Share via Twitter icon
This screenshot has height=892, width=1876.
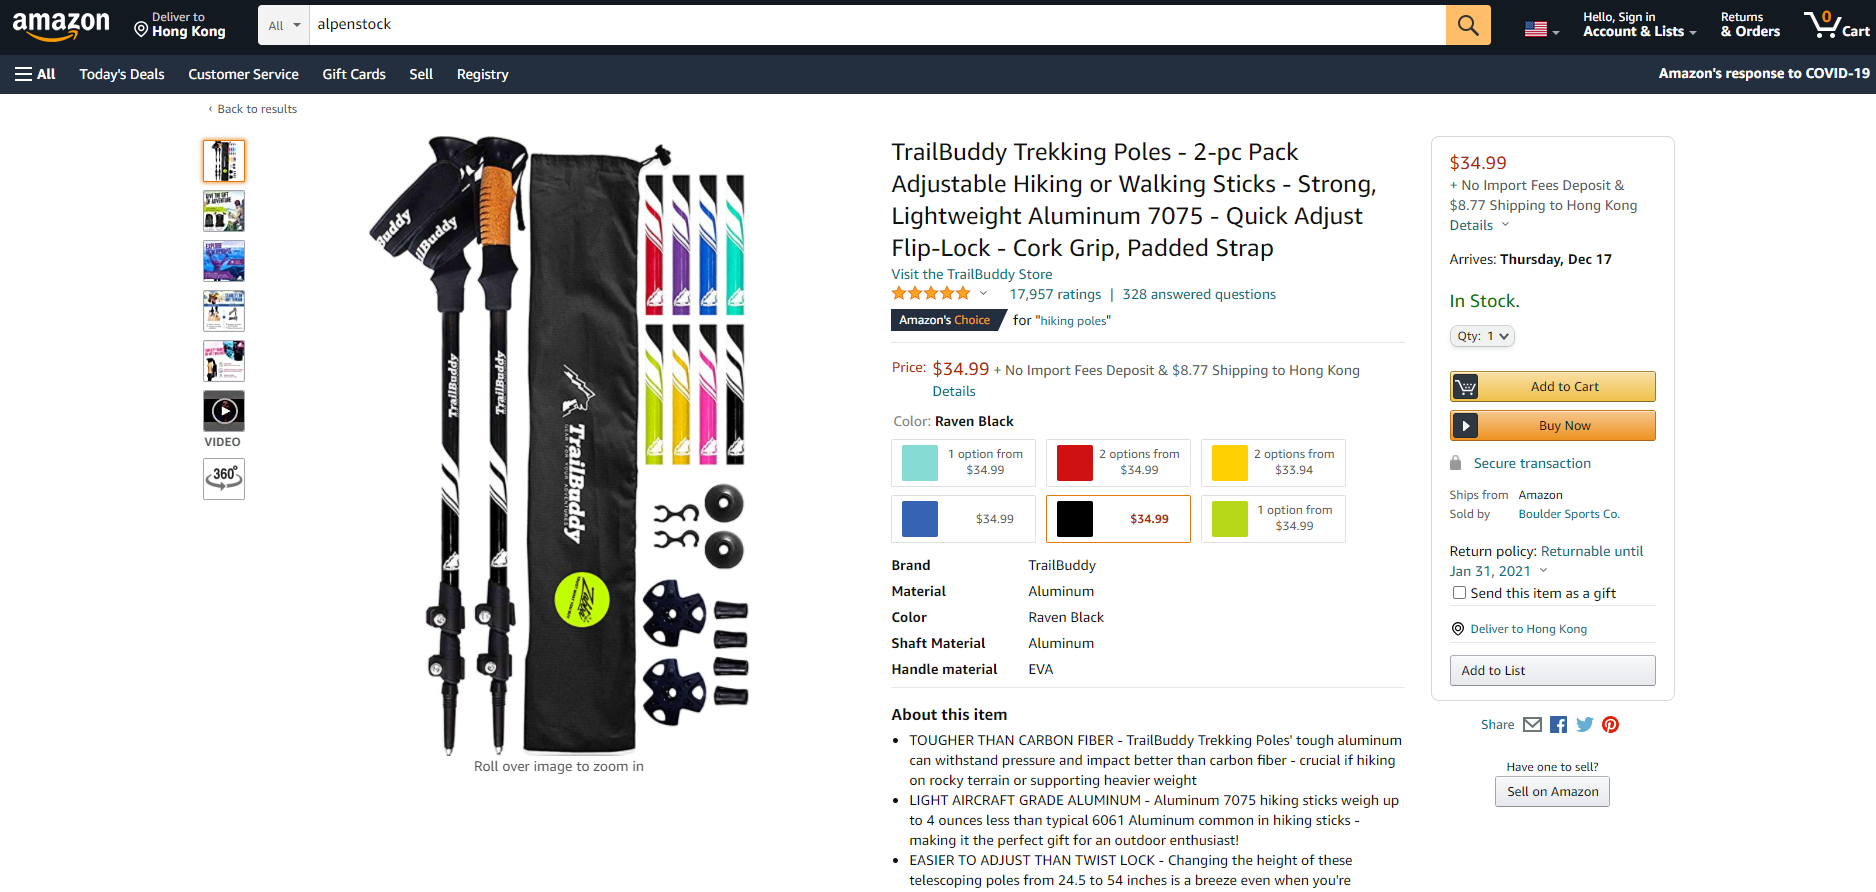(1585, 725)
